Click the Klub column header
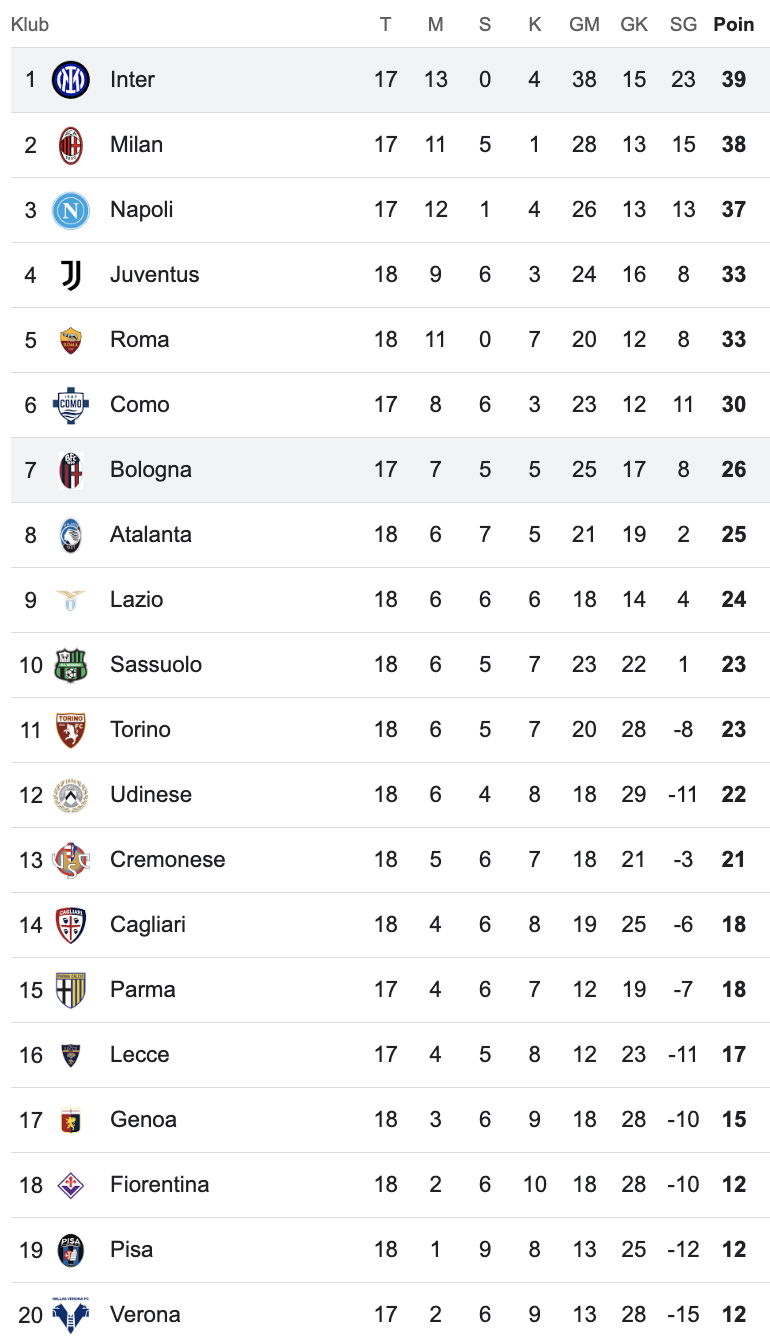 click(30, 24)
